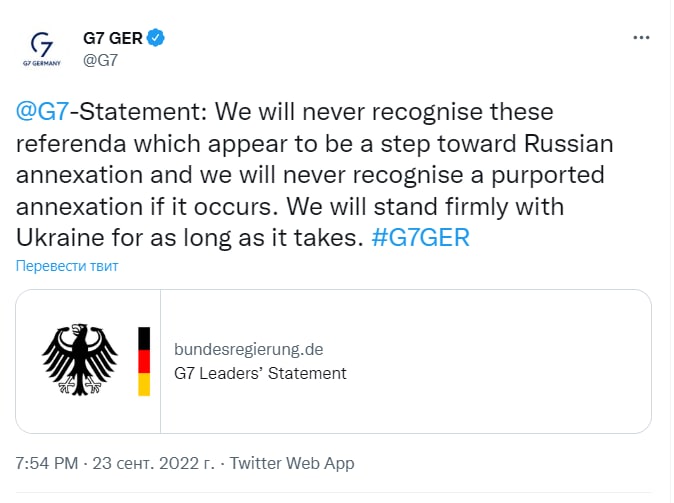Screen dimensions: 674x503
Task: Click the 7:54 PM timestamp
Action: click(49, 464)
